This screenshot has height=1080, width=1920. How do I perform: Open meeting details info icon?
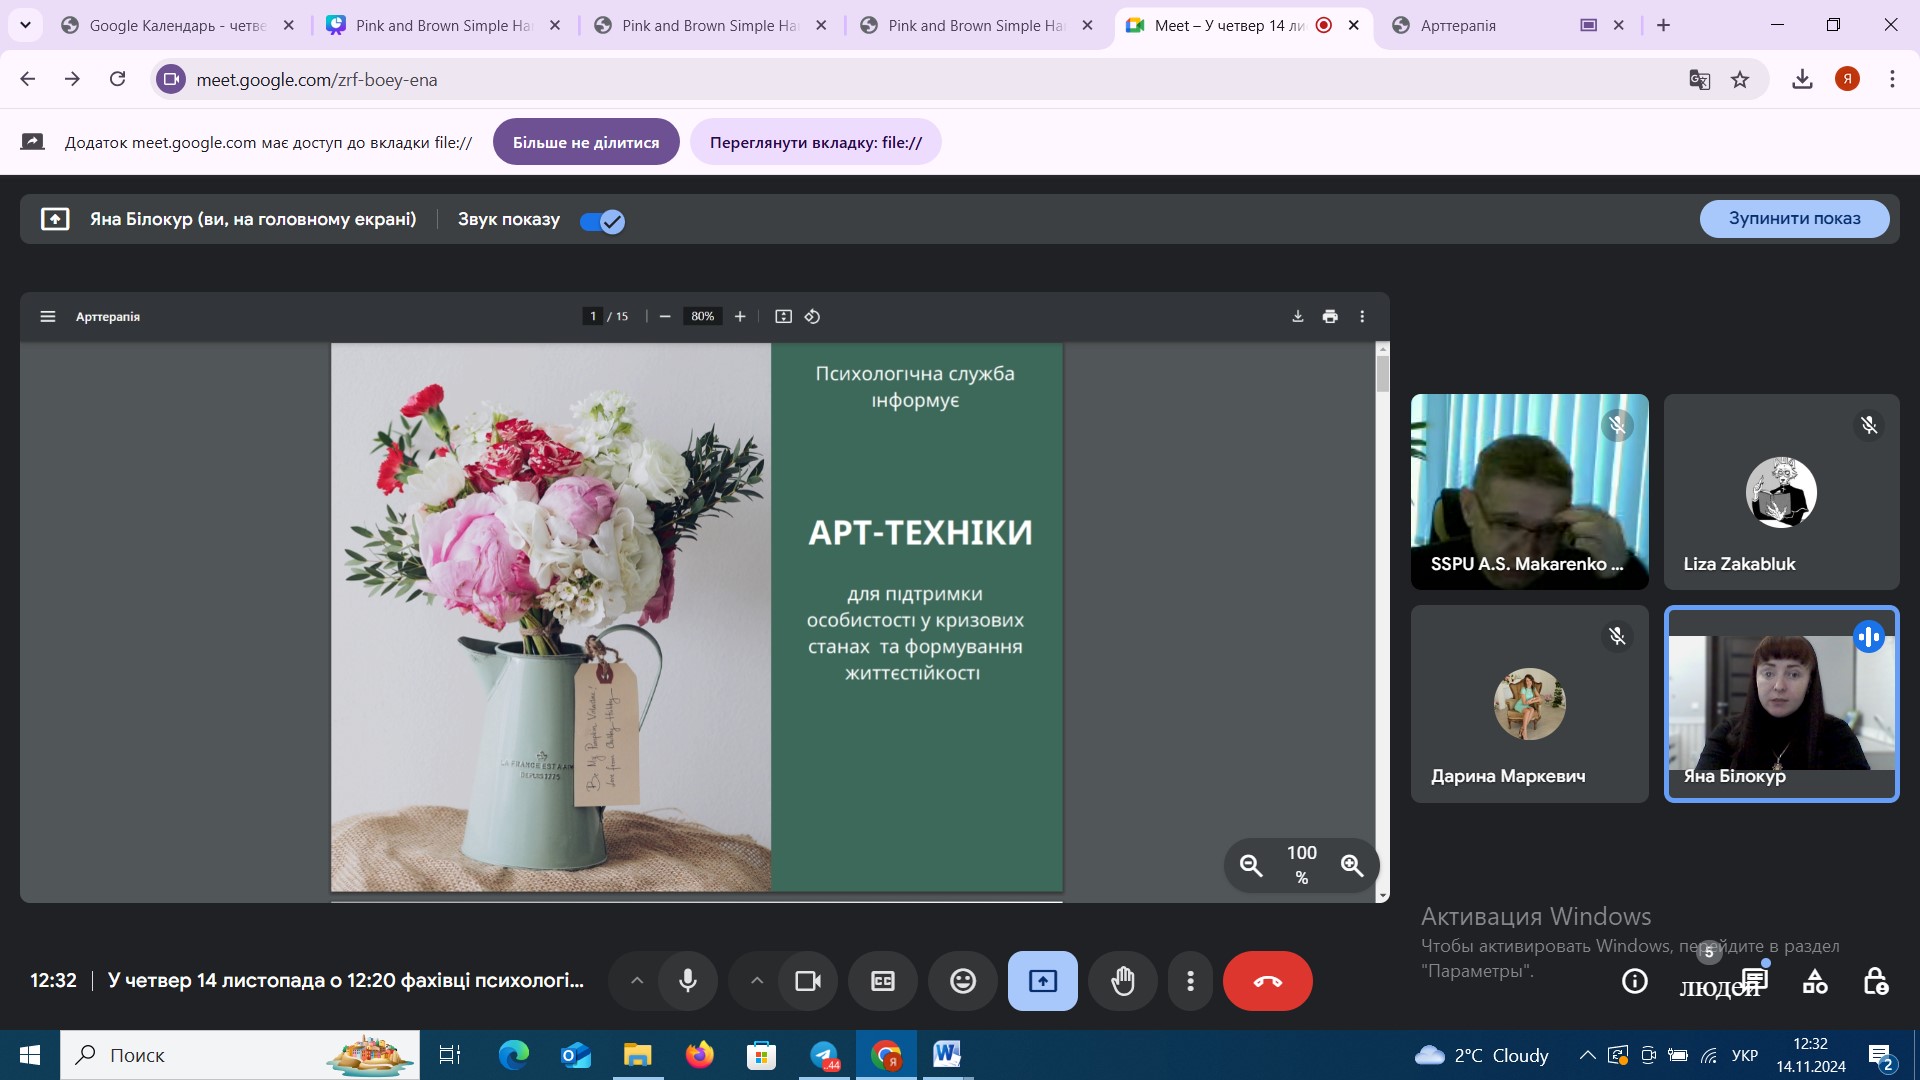click(1634, 981)
